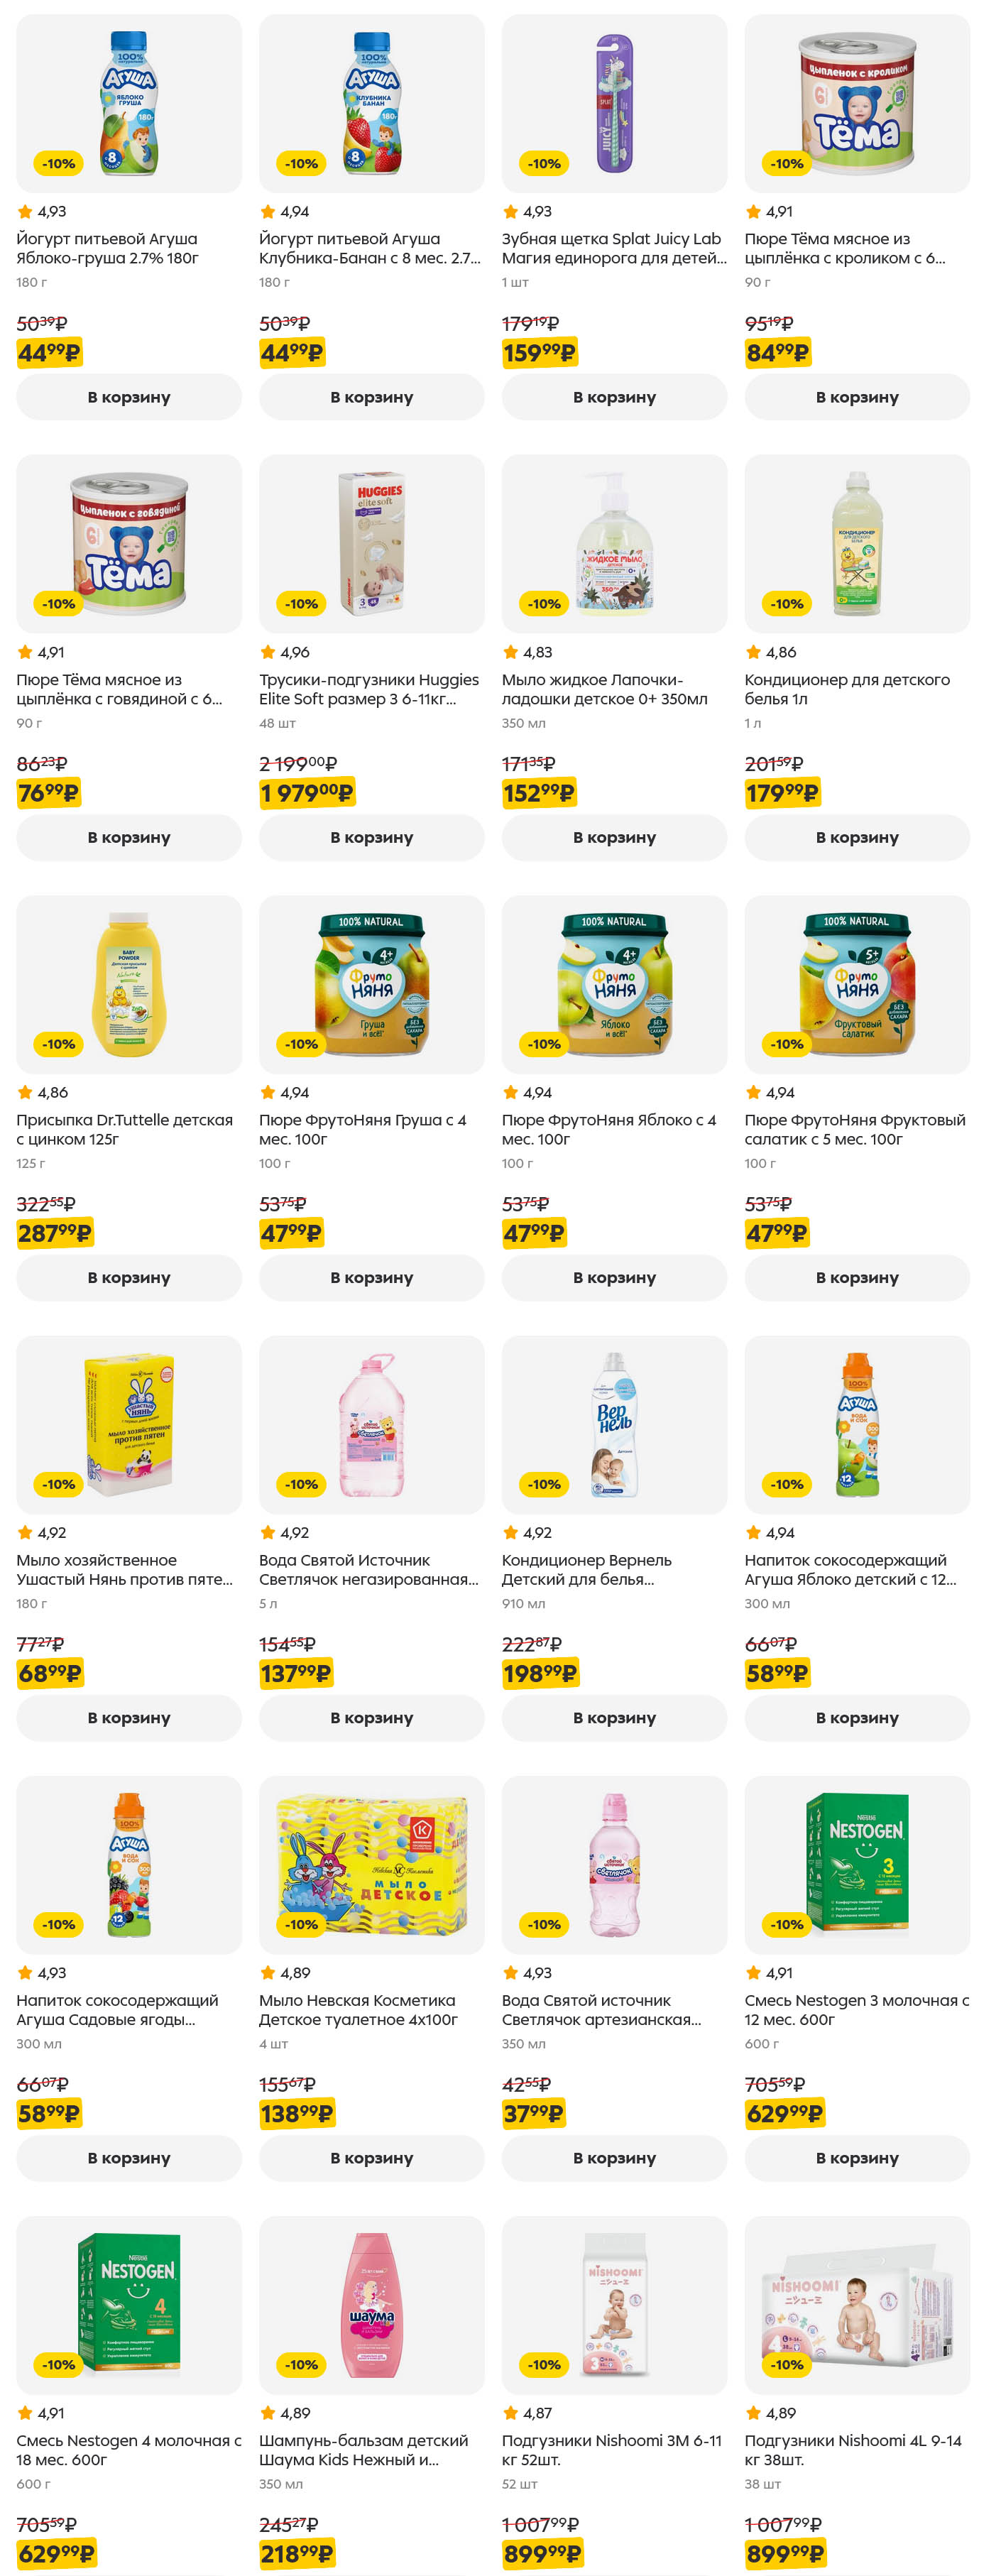
Task: Open the Ушастый Нянь laundry soap image
Action: point(129,1424)
